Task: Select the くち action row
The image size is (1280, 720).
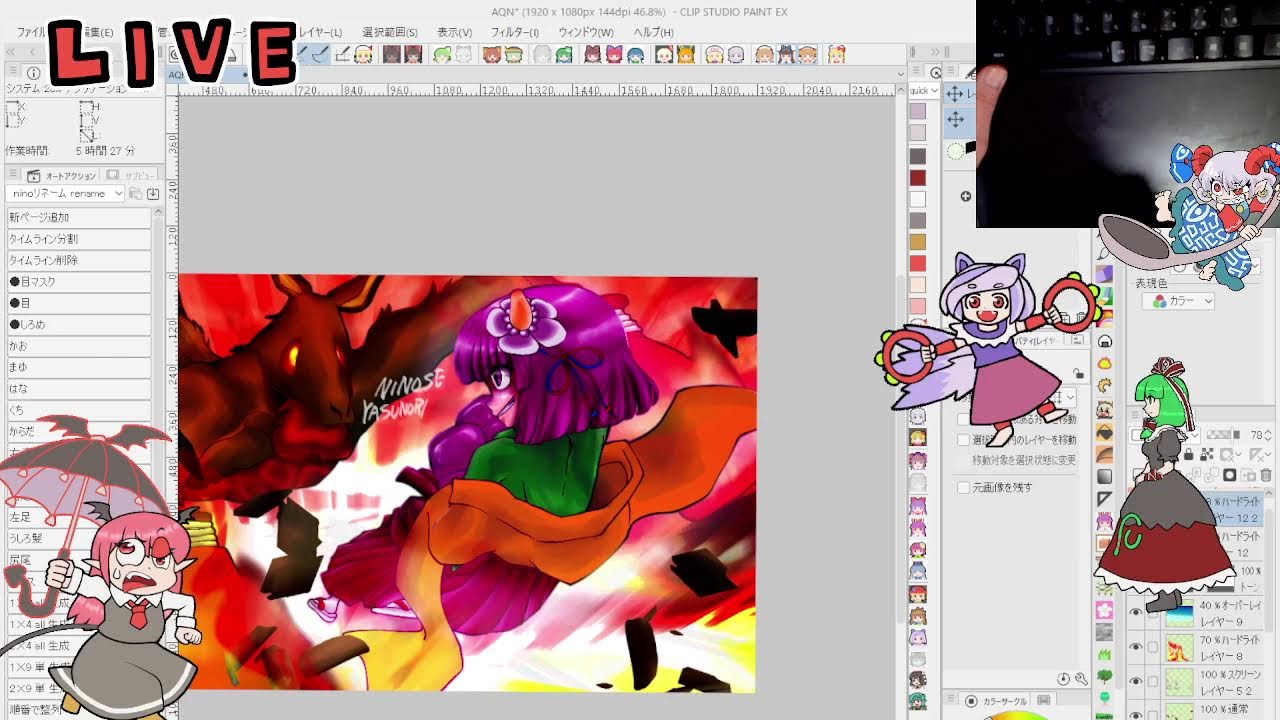Action: tap(79, 410)
